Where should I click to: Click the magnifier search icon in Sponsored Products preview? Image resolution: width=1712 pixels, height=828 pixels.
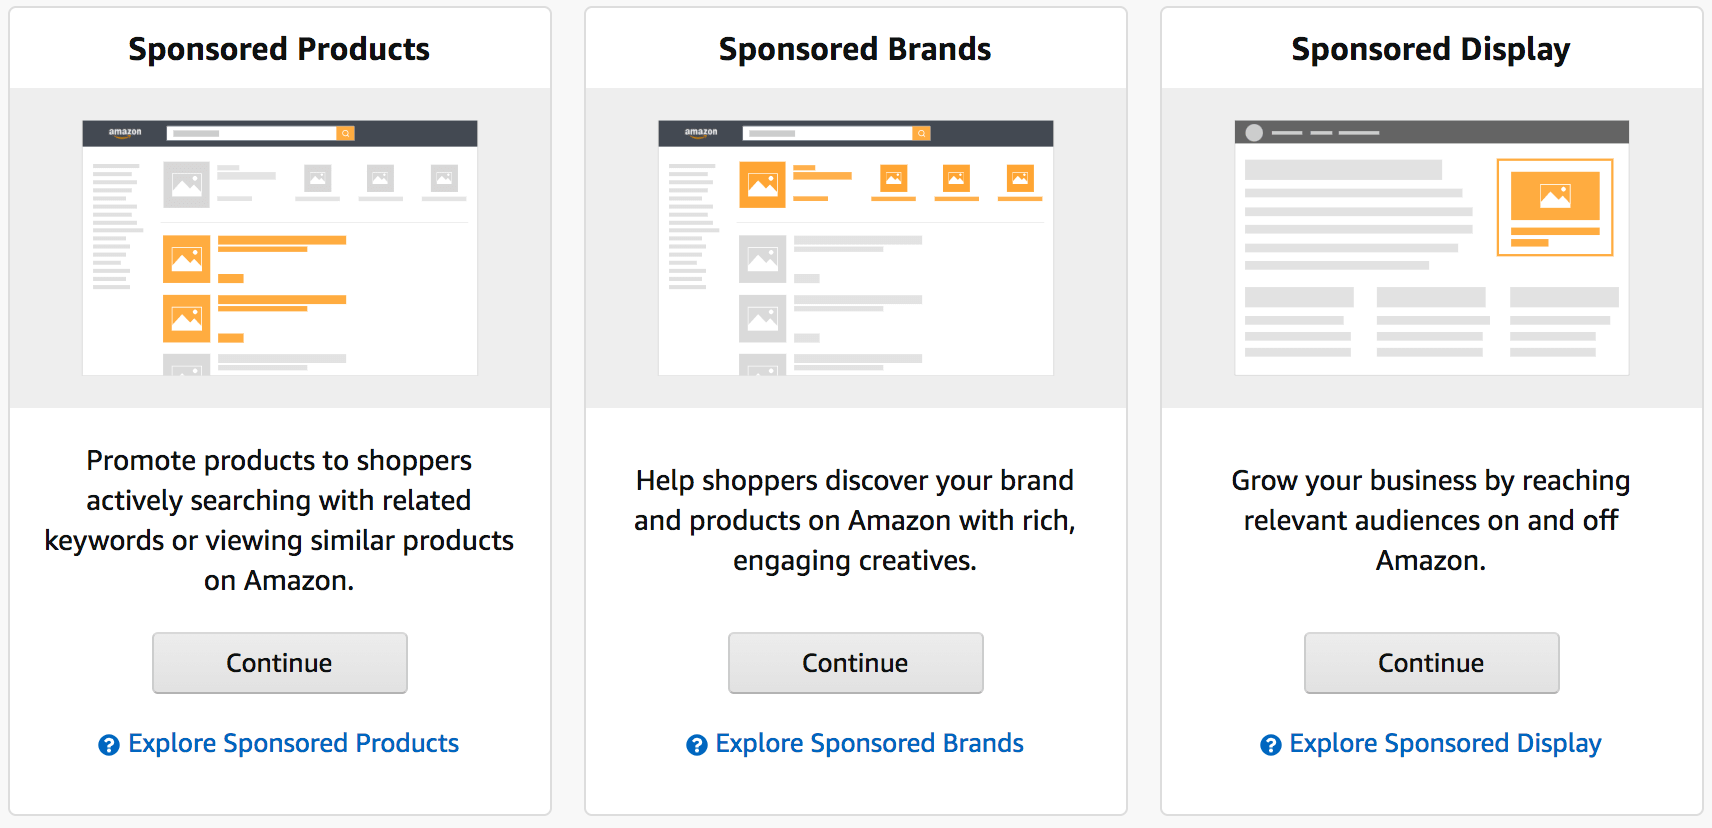click(346, 132)
